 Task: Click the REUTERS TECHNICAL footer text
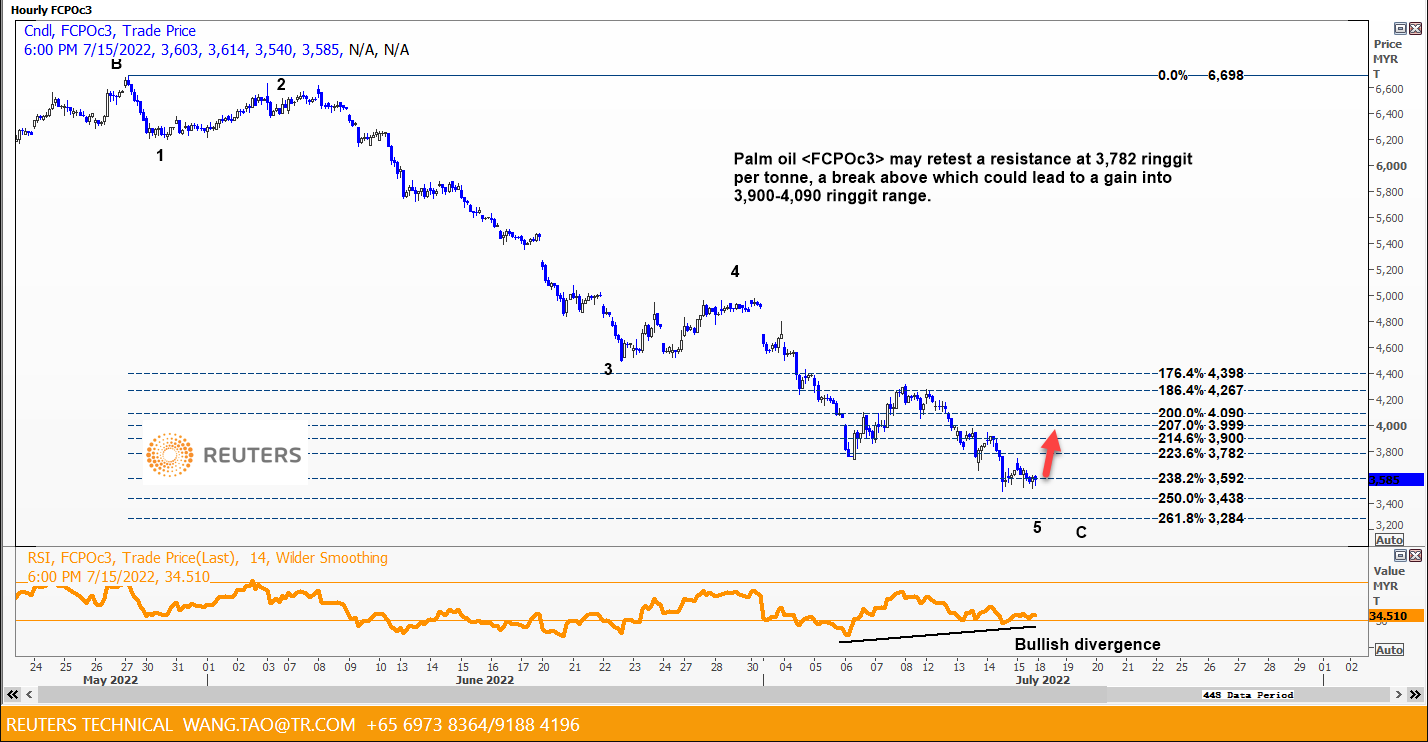click(90, 724)
